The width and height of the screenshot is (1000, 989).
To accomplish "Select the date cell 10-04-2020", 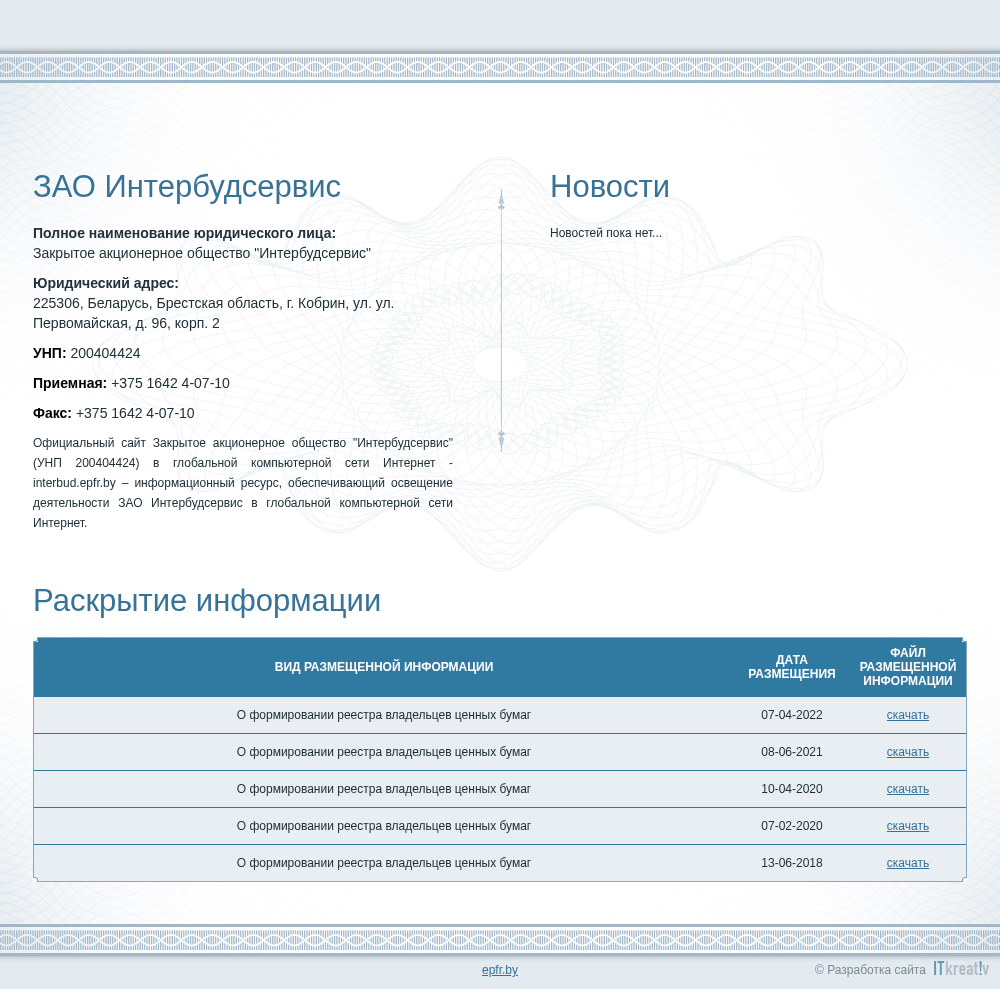I will [791, 789].
